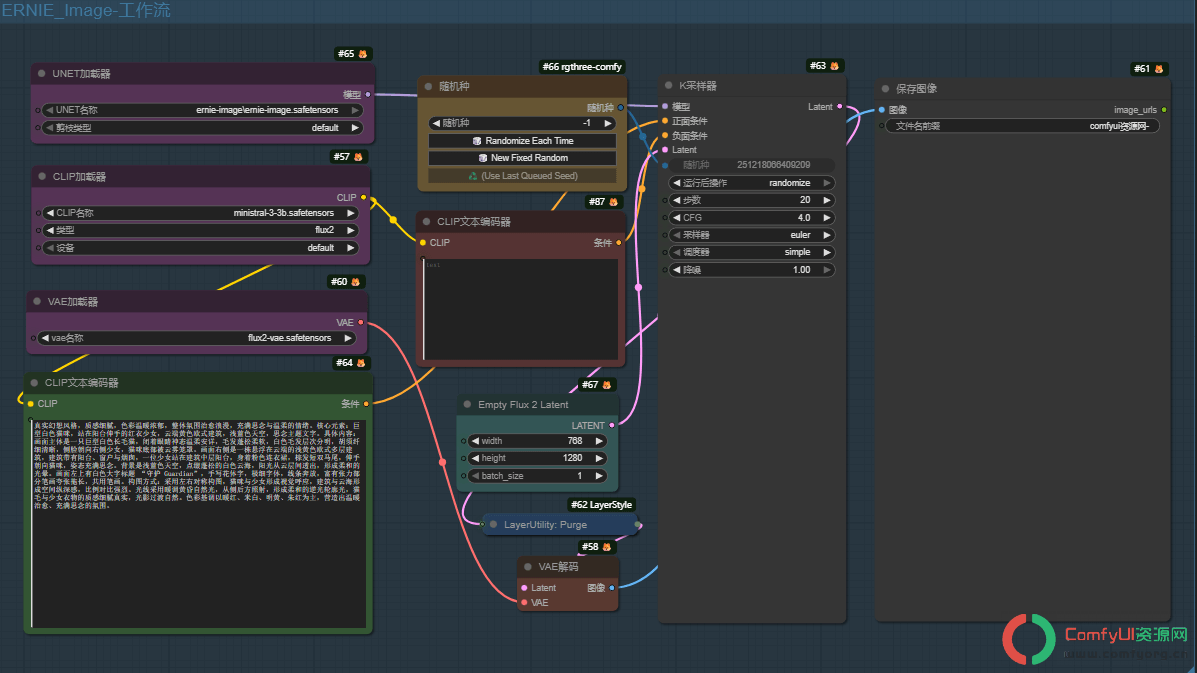Click the Randomize Each Time button
Screen dimensions: 1197x673
click(522, 141)
